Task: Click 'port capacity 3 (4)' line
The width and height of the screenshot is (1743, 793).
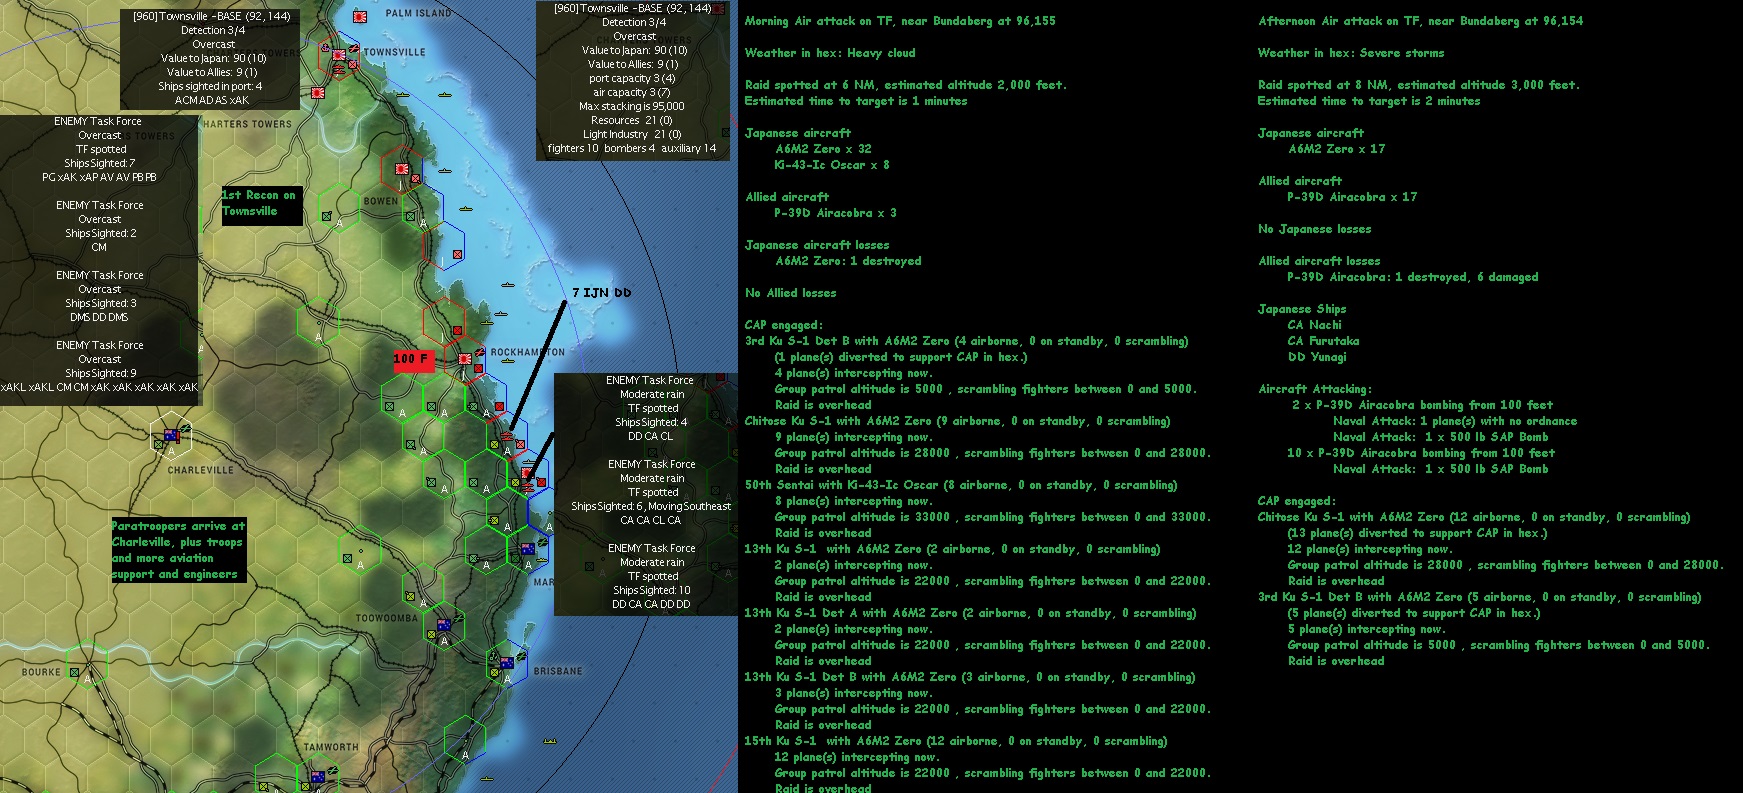Action: pyautogui.click(x=632, y=78)
